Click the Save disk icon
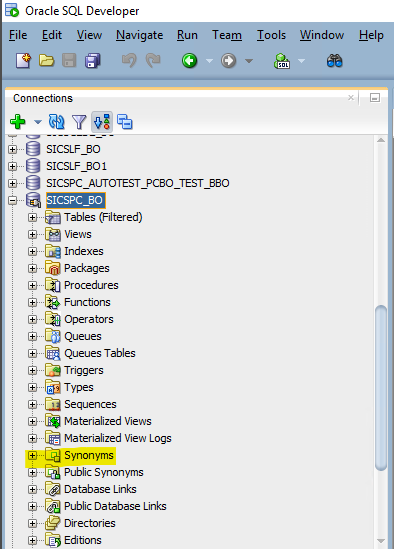394x549 pixels. click(69, 61)
